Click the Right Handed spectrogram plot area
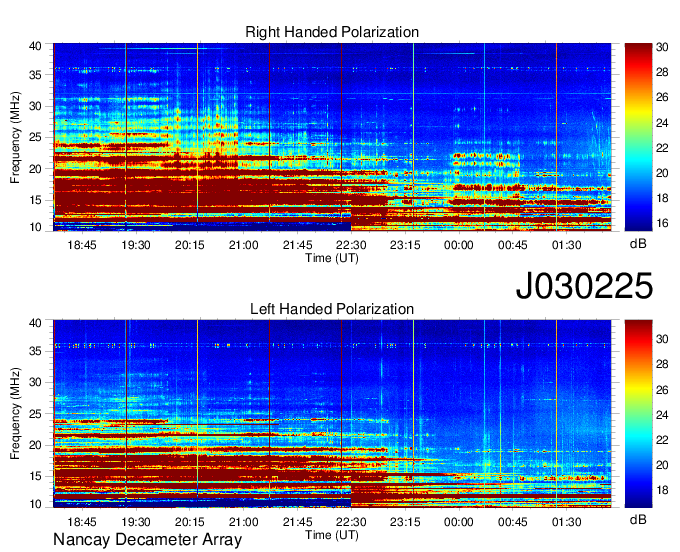The image size is (680, 552). (x=332, y=137)
